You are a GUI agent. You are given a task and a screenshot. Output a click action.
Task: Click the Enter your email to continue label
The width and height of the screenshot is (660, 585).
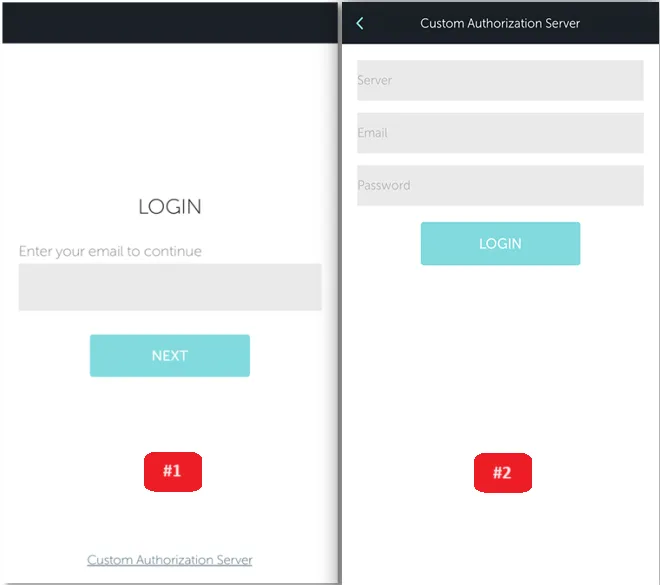pos(110,251)
